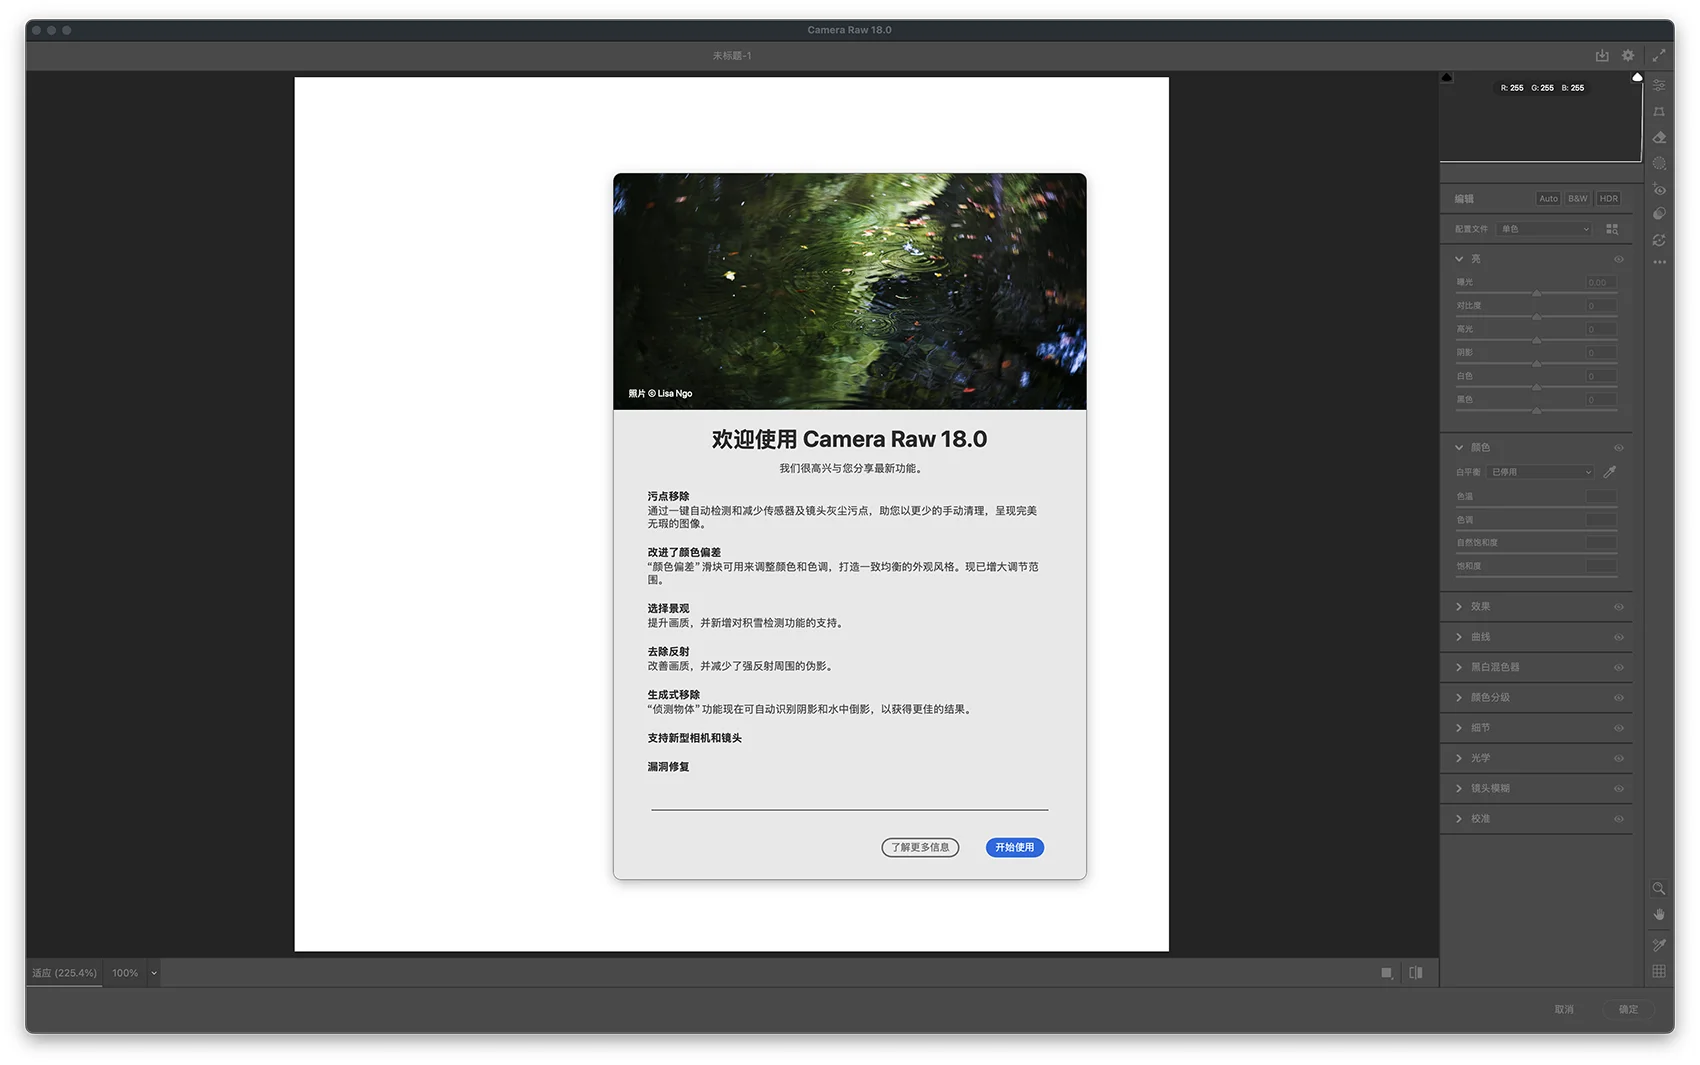Expand the 颜色分级 panel section
1700x1065 pixels.
pyautogui.click(x=1489, y=698)
